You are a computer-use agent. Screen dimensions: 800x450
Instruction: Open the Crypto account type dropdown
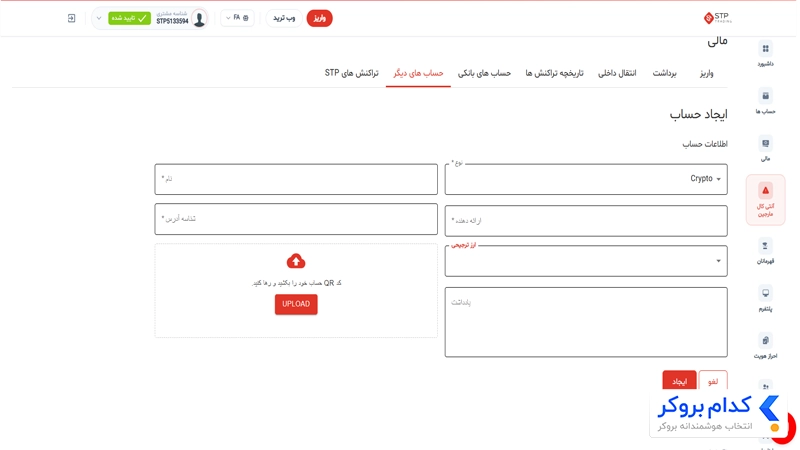coord(586,179)
